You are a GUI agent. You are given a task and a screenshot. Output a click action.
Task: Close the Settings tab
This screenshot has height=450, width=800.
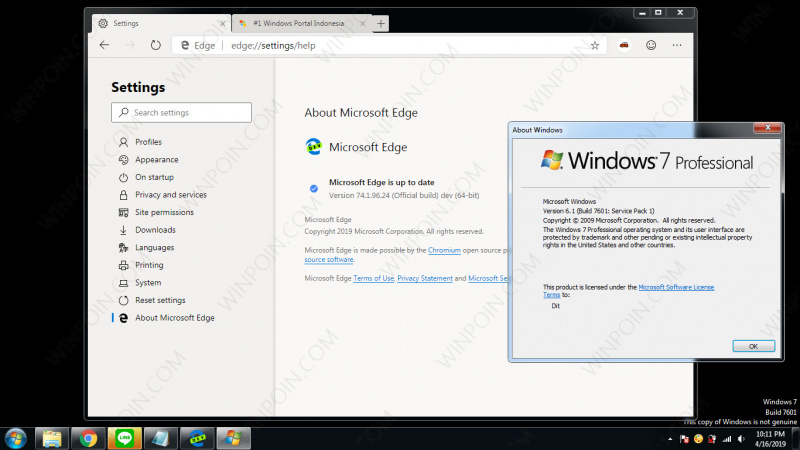[222, 23]
